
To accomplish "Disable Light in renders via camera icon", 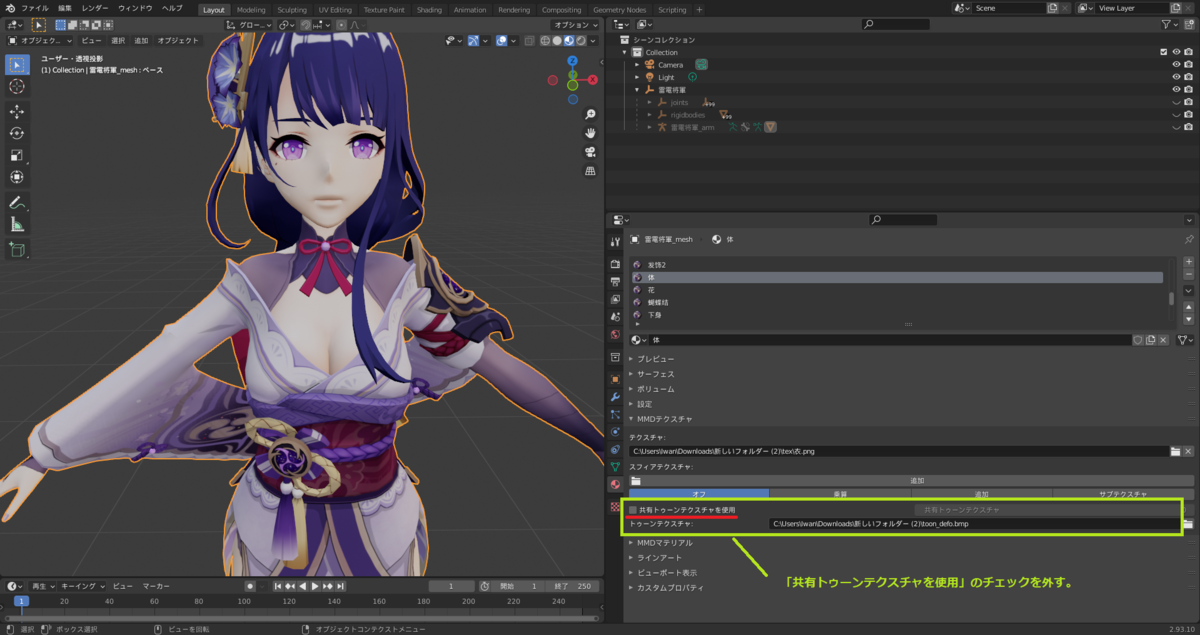I will coord(1188,77).
